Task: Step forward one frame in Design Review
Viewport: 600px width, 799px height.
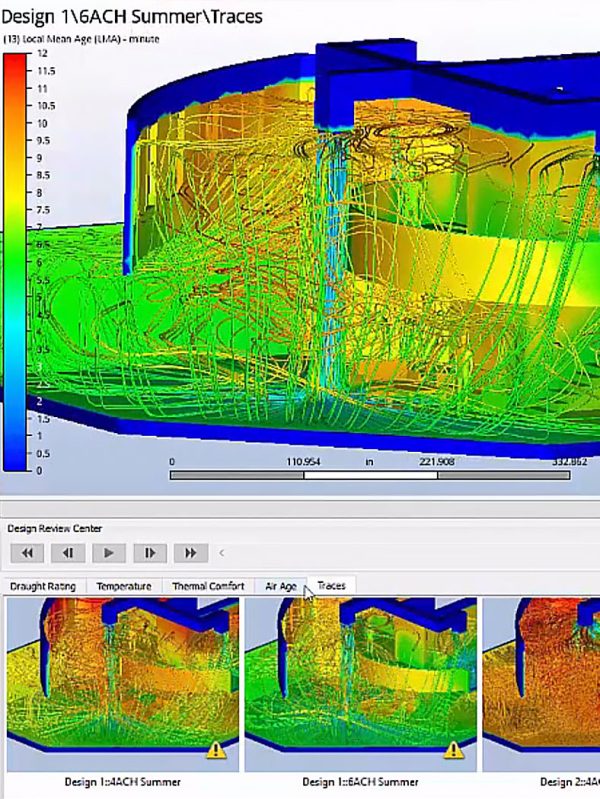Action: [x=149, y=552]
